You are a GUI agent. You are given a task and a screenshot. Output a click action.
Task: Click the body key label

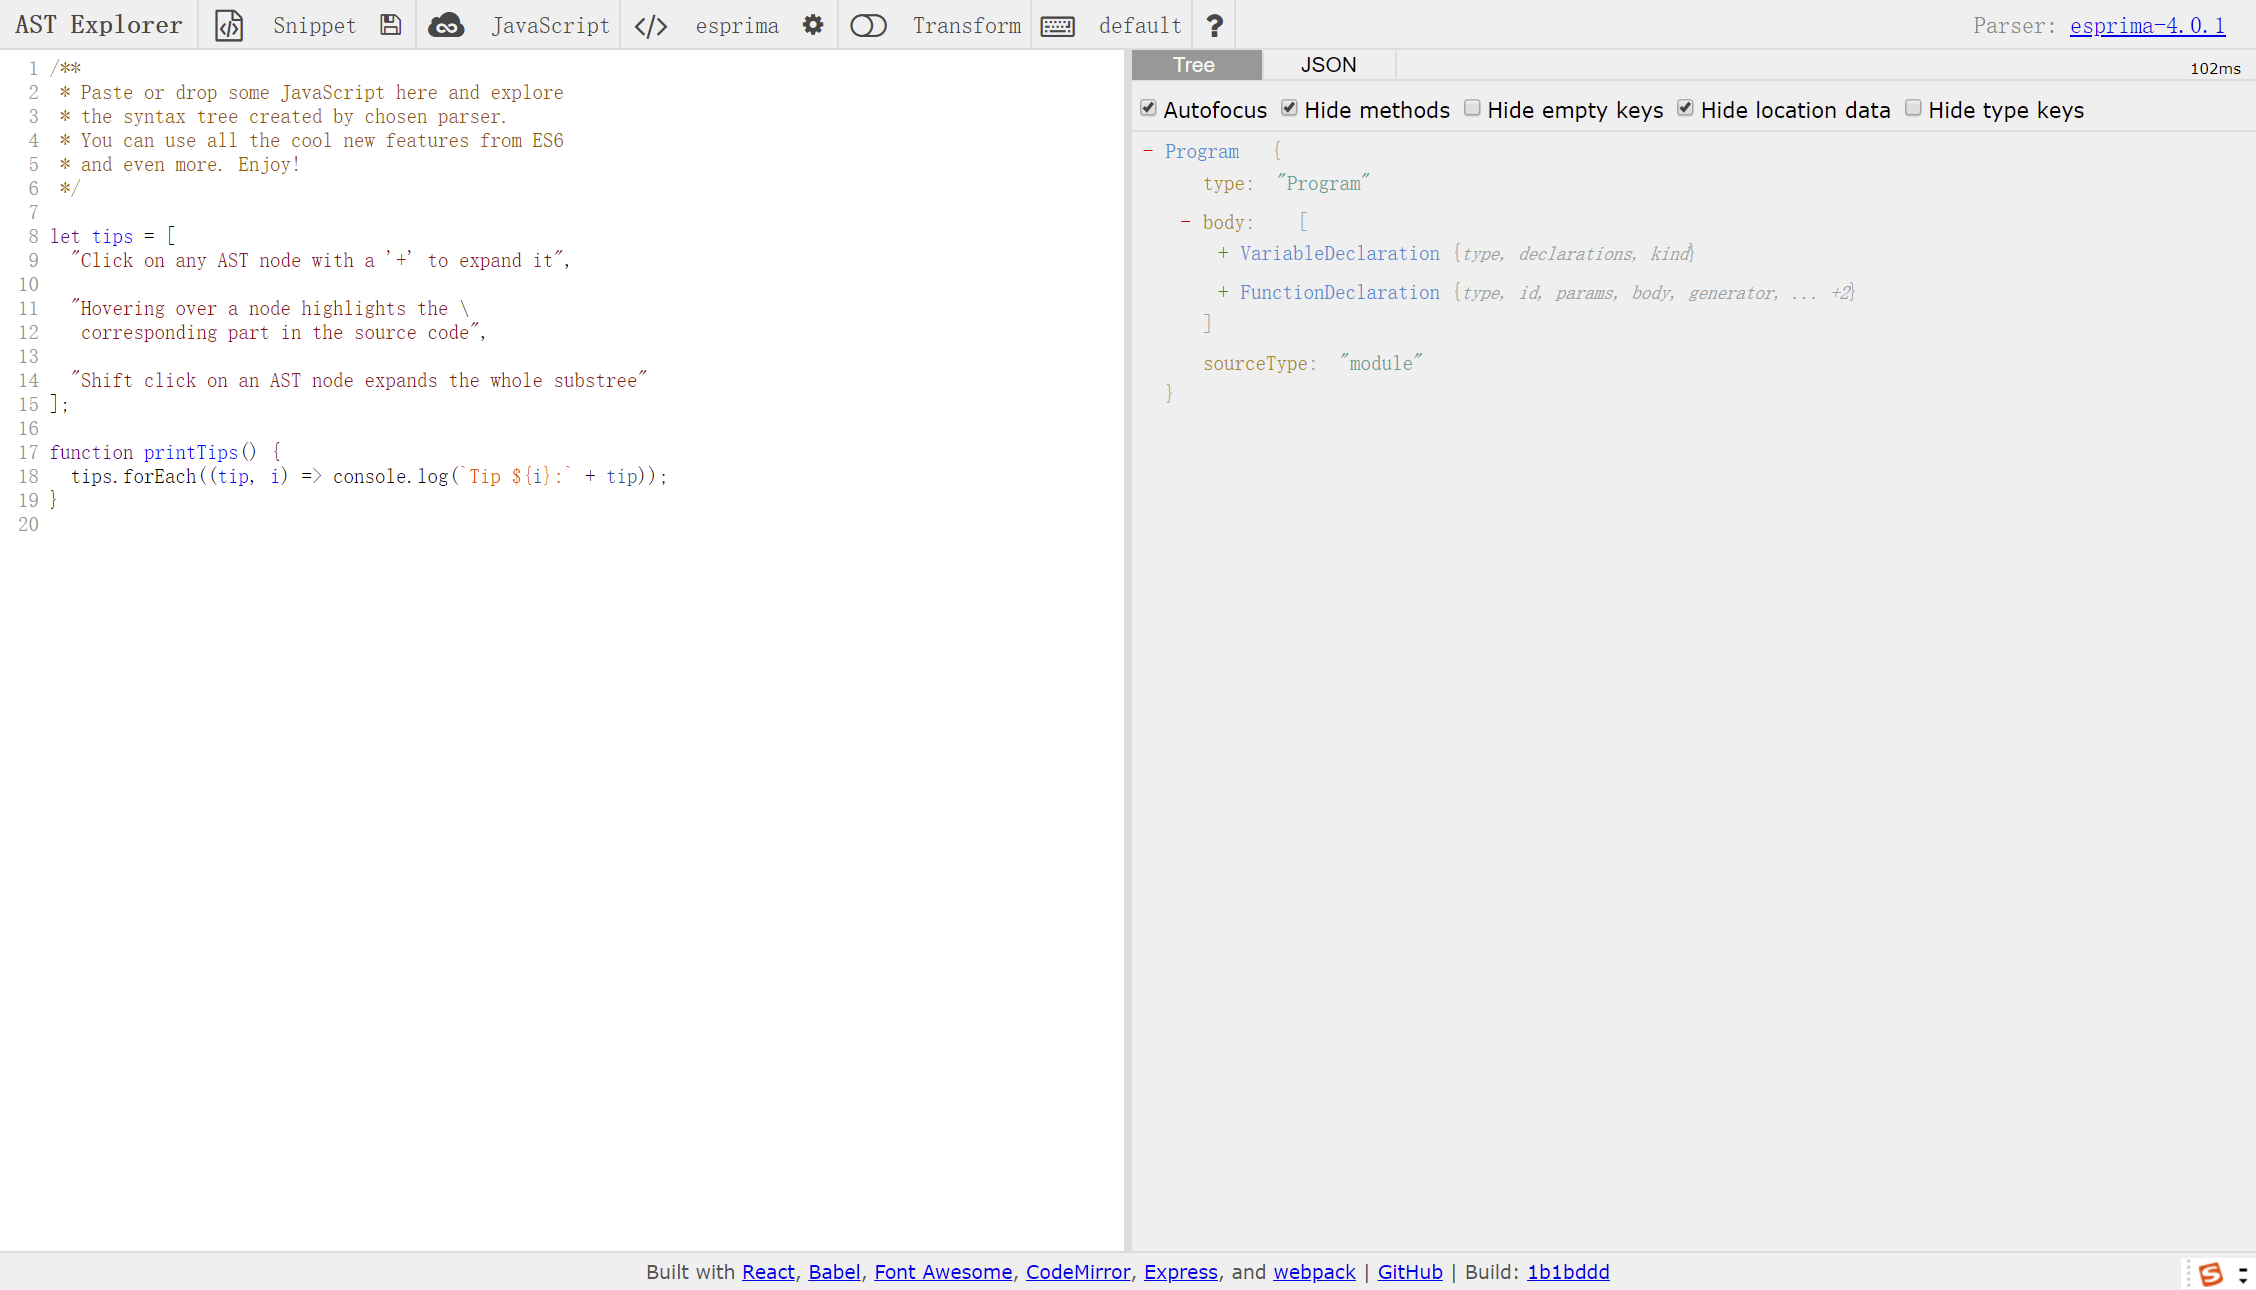tap(1223, 223)
